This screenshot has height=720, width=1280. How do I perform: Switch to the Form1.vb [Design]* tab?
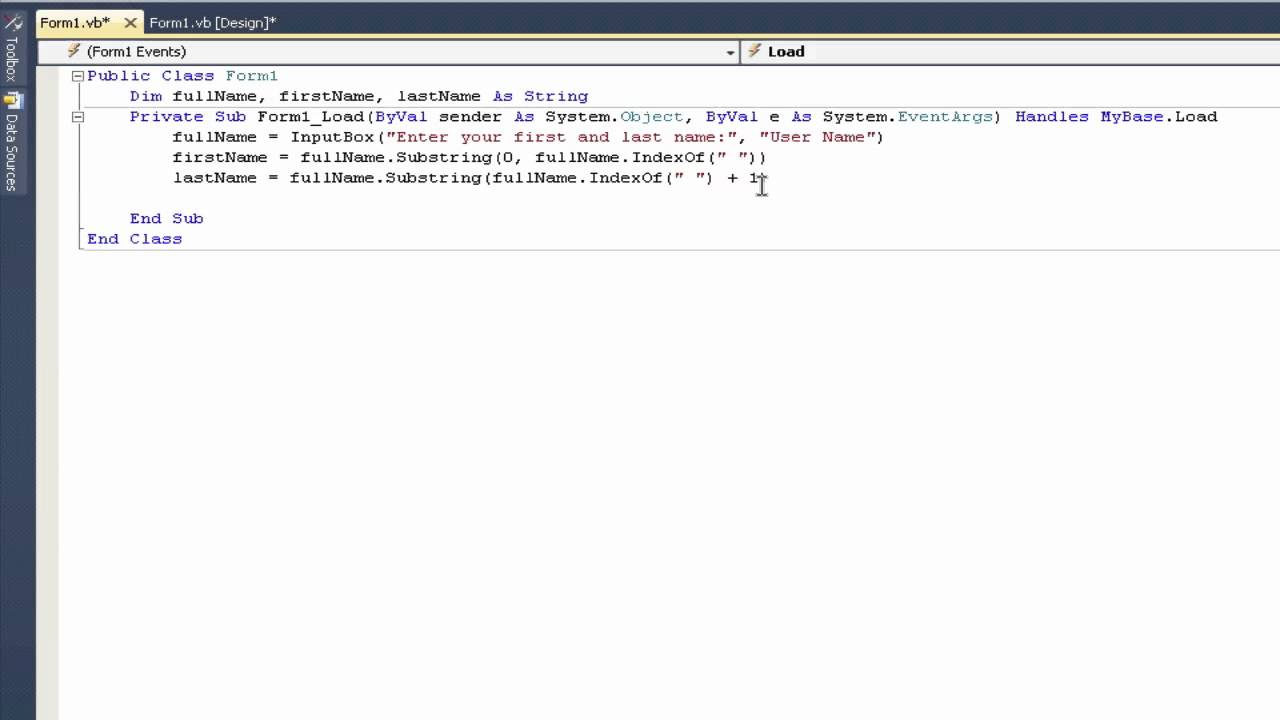click(212, 22)
